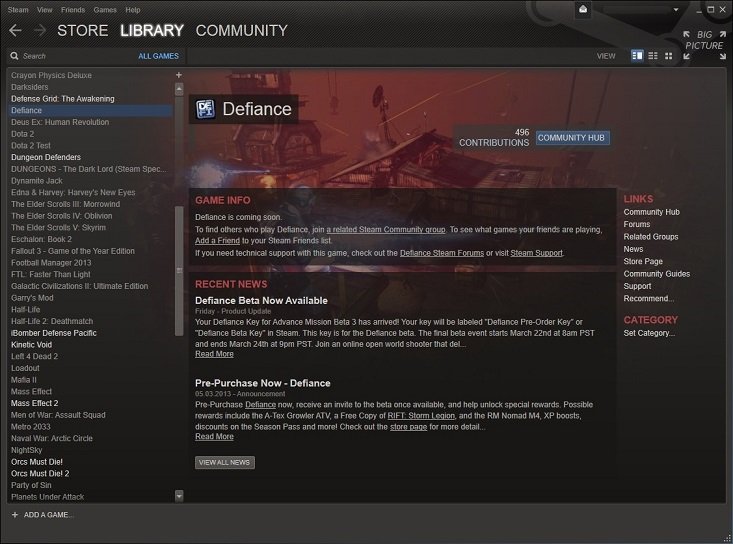The height and width of the screenshot is (544, 733).
Task: Open Community Hub in Links sidebar
Action: [x=652, y=212]
